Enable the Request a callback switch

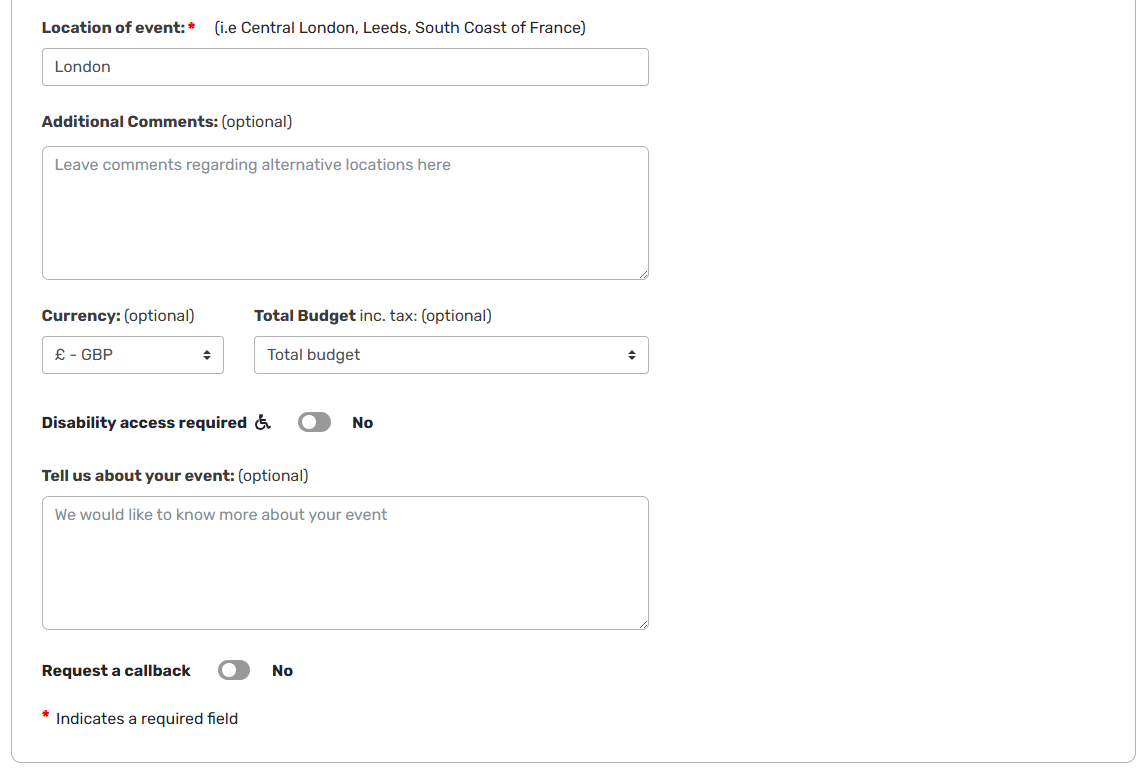coord(234,670)
